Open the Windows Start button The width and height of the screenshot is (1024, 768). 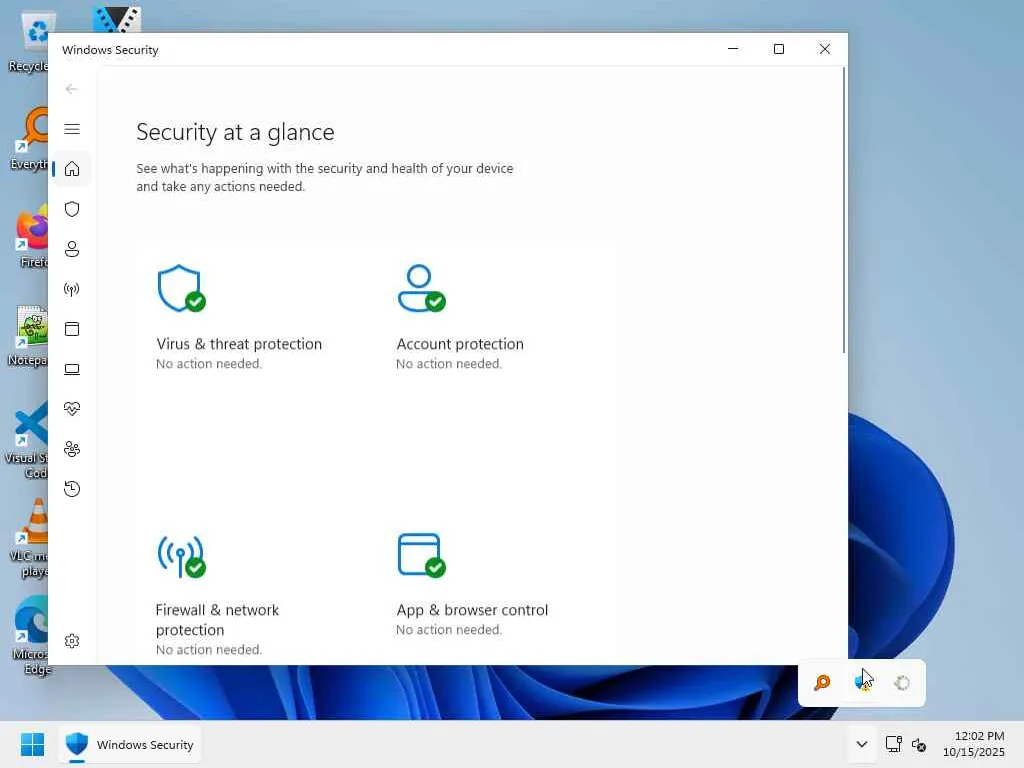[32, 744]
